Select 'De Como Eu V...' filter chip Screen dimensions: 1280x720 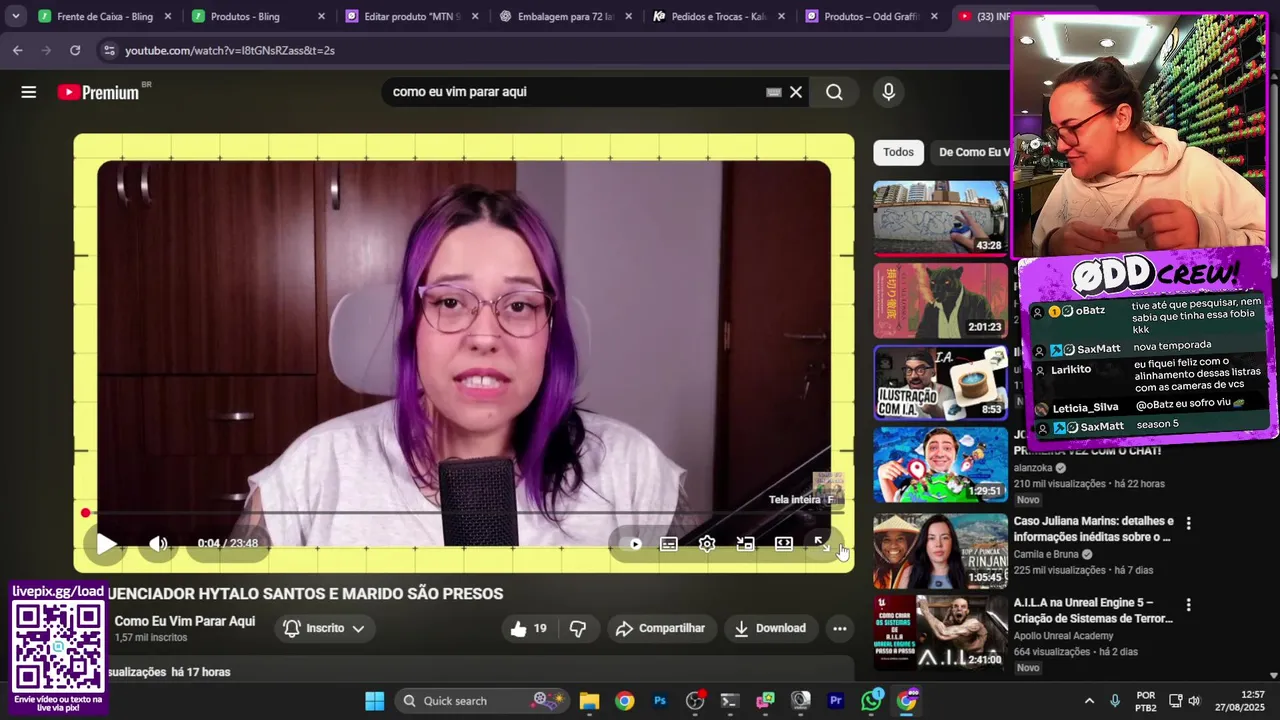(x=972, y=152)
